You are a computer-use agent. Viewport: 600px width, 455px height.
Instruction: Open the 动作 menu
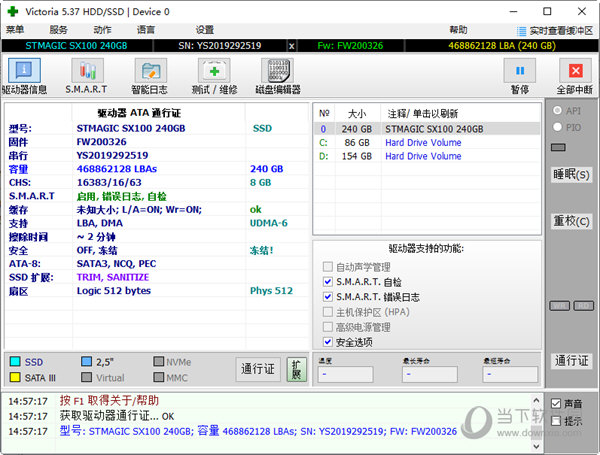coord(102,30)
